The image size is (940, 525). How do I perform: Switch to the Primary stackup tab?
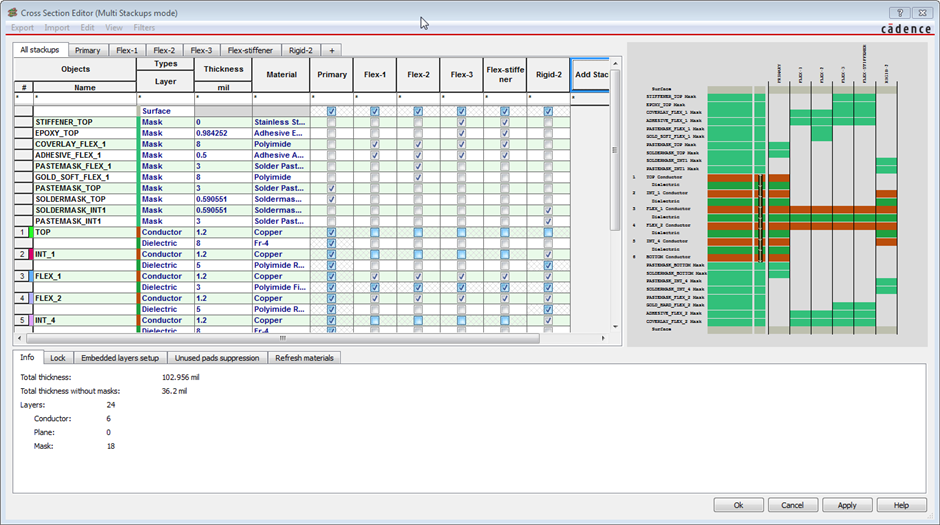coord(88,50)
